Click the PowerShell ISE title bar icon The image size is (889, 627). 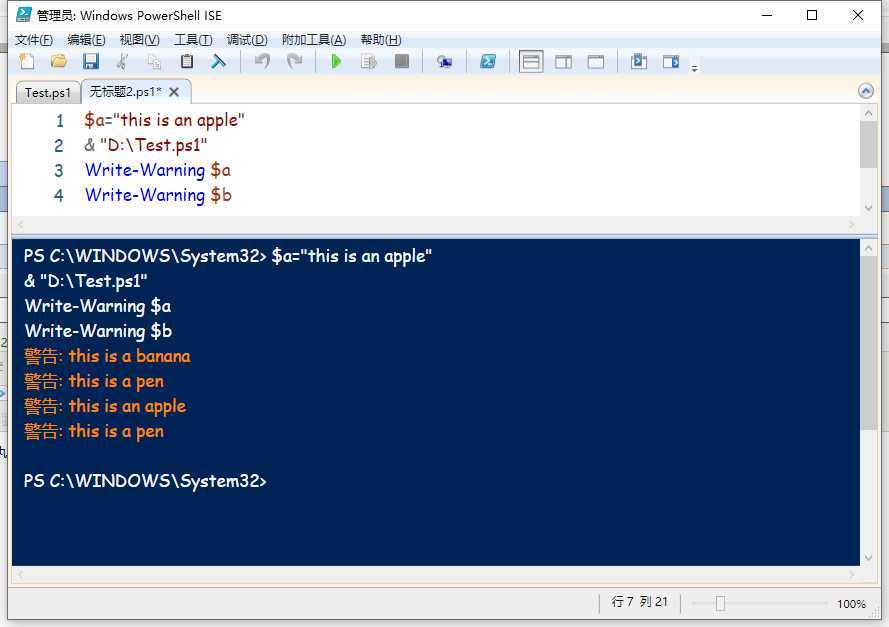23,15
